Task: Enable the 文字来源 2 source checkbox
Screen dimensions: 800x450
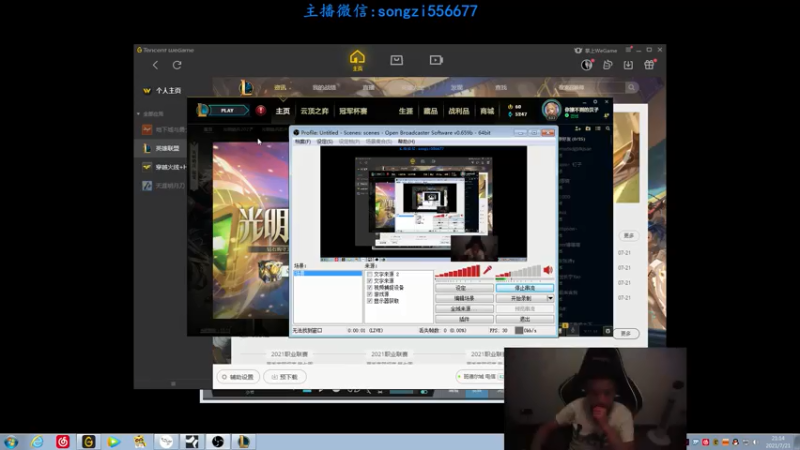Action: click(x=369, y=274)
